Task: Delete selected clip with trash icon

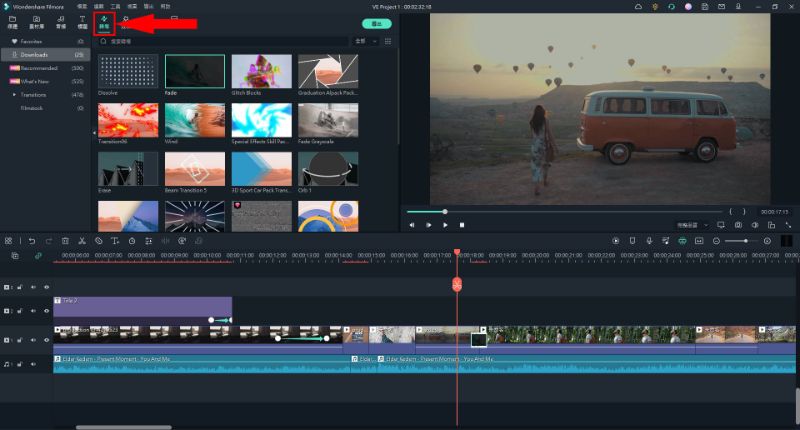Action: pos(65,241)
